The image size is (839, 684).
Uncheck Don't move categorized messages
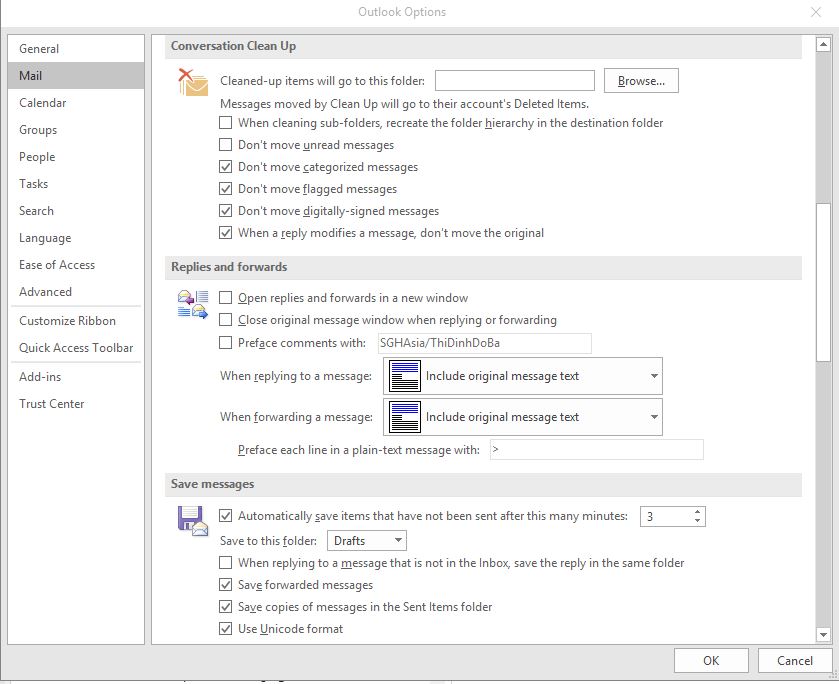coord(226,166)
